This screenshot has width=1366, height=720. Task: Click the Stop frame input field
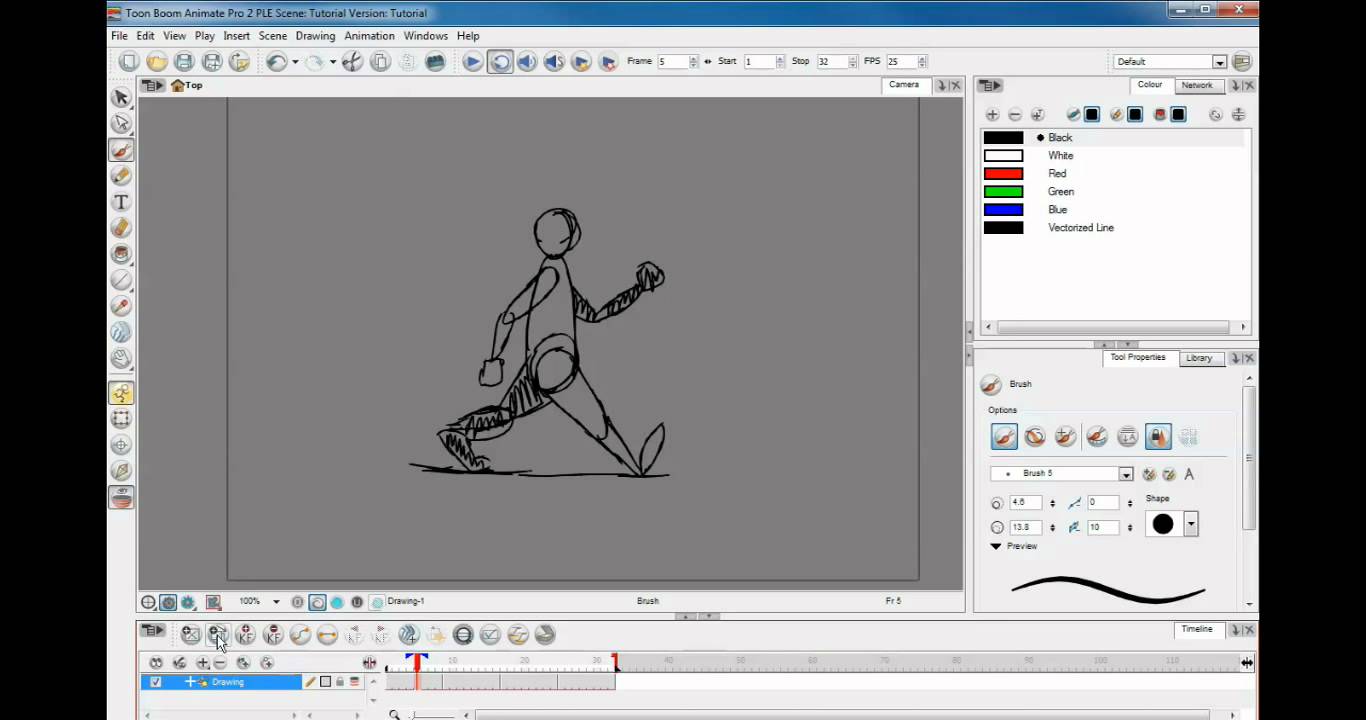click(829, 62)
